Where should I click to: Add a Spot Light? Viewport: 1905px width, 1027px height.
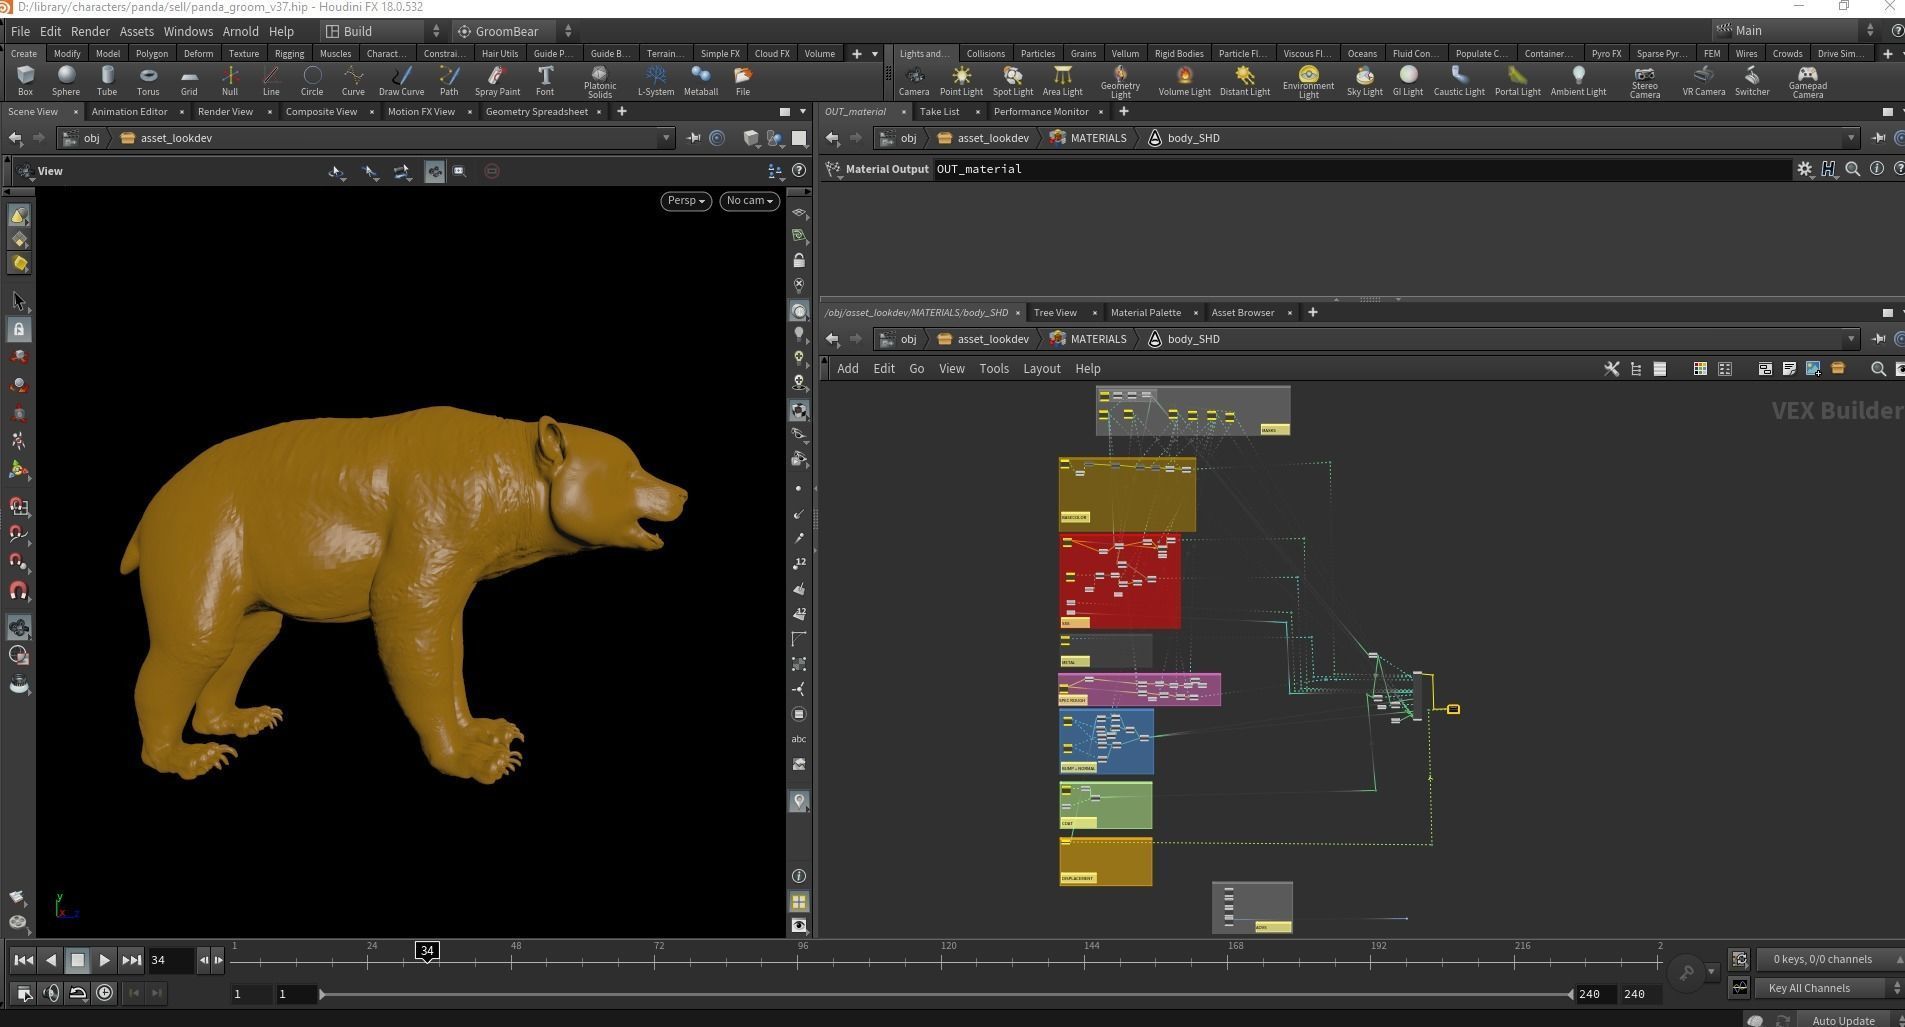click(x=1013, y=80)
